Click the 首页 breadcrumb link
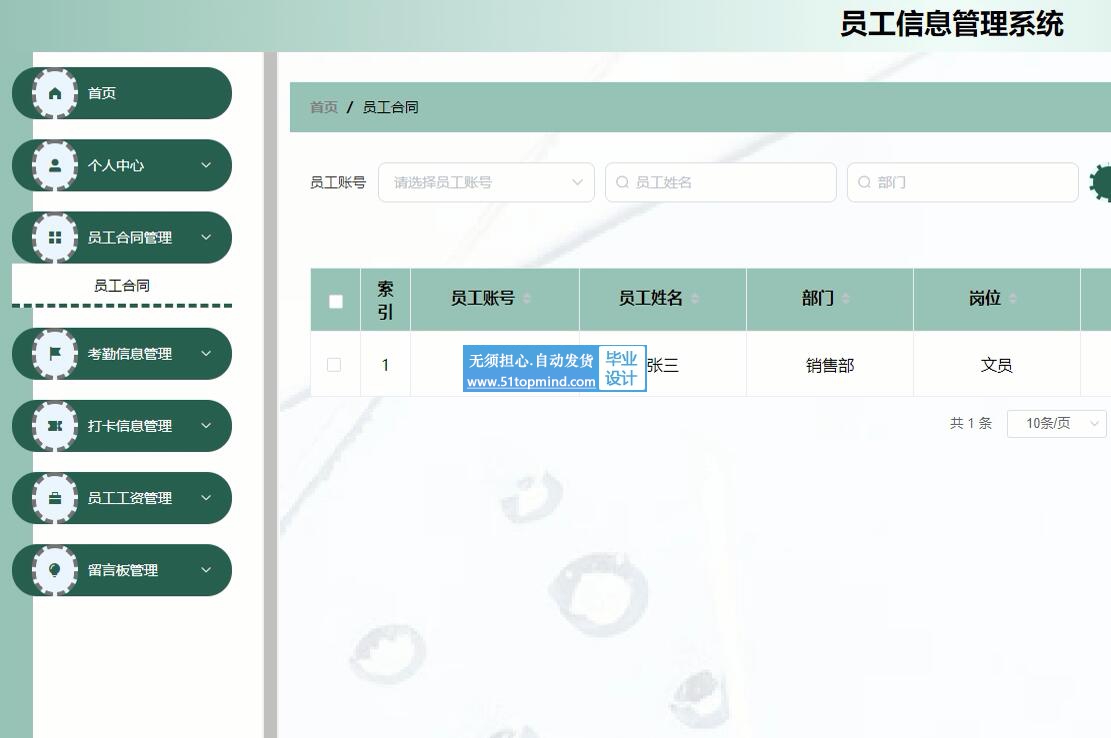 click(x=324, y=107)
